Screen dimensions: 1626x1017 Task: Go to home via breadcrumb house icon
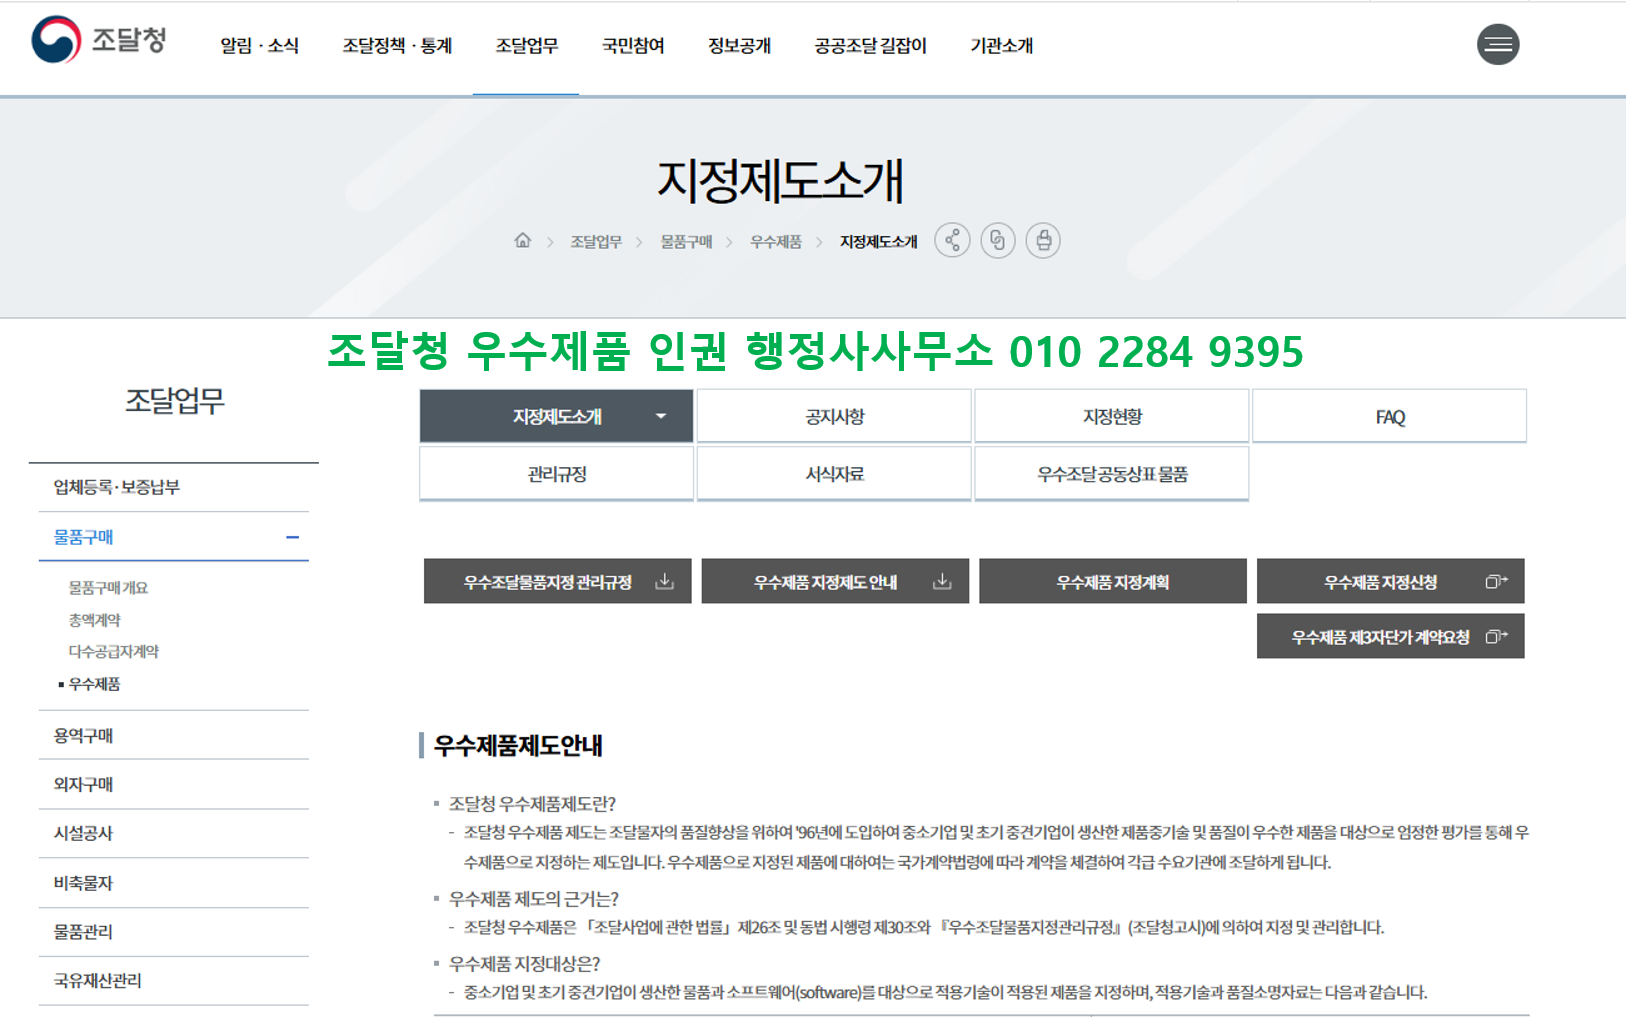pyautogui.click(x=522, y=241)
